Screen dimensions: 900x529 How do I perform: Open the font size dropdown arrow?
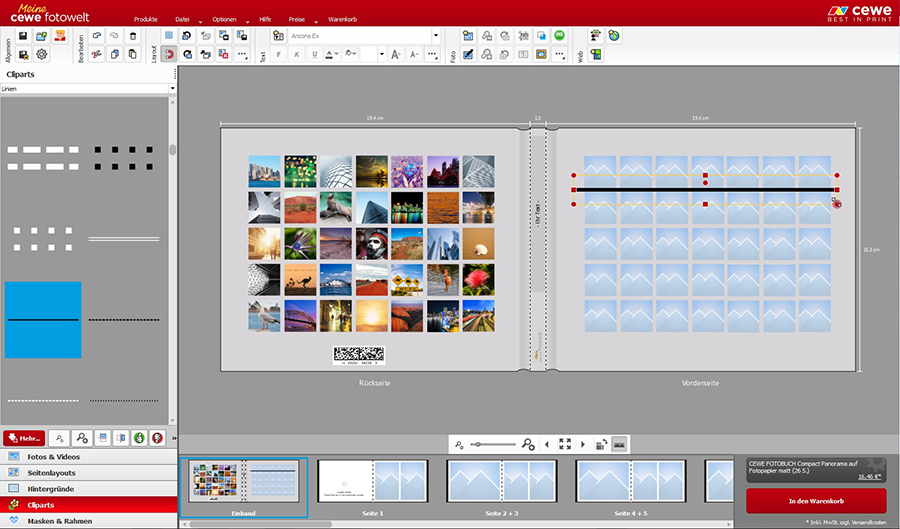(382, 54)
